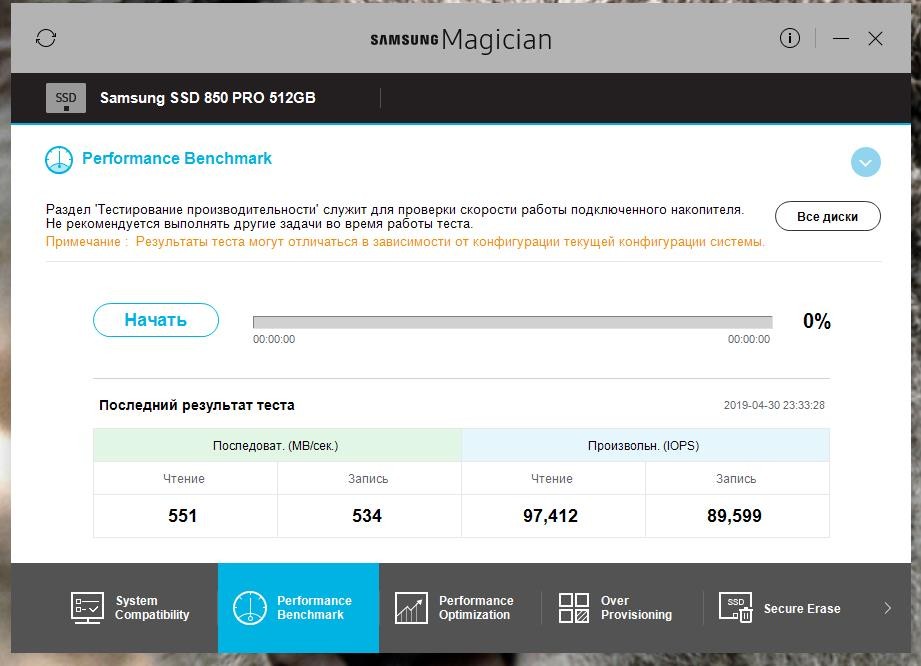Click the refresh icon in title bar
Screen dimensions: 921x666
coord(46,39)
